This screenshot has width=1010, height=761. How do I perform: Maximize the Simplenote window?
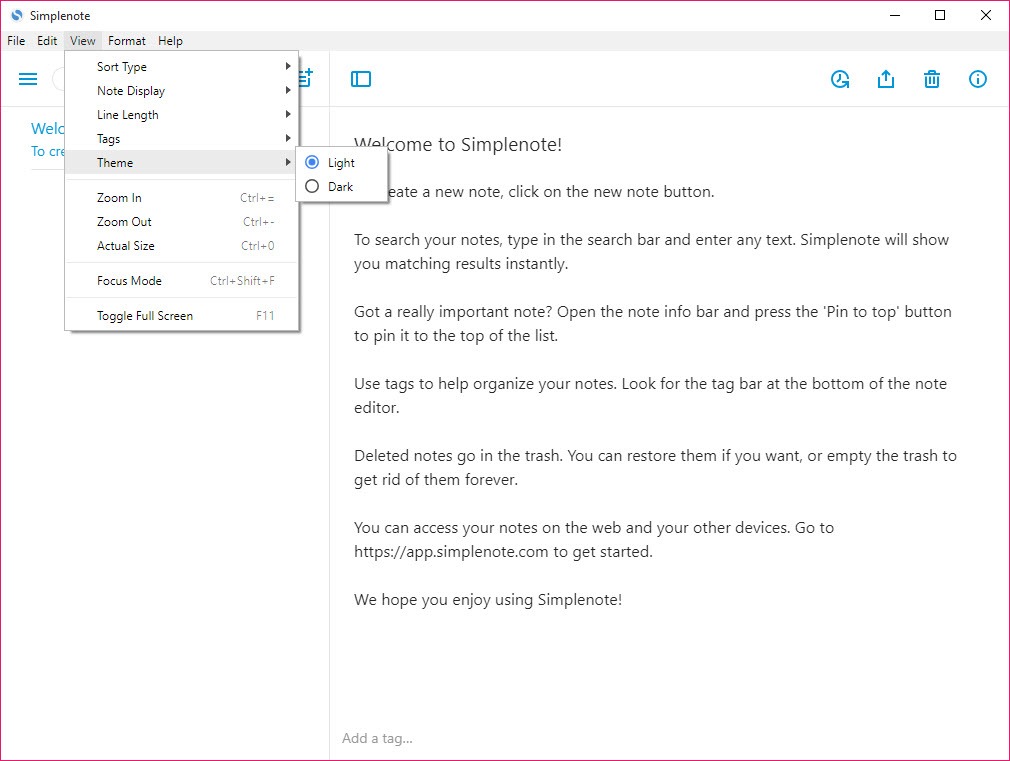tap(940, 15)
